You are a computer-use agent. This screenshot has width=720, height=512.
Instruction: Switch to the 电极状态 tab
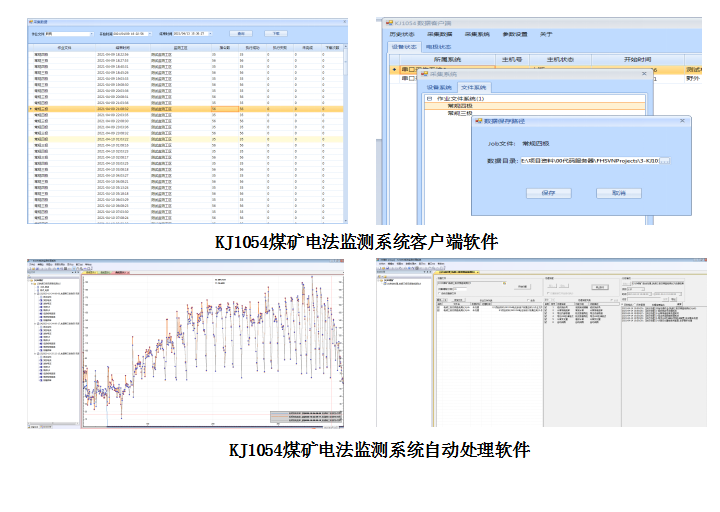click(x=438, y=47)
